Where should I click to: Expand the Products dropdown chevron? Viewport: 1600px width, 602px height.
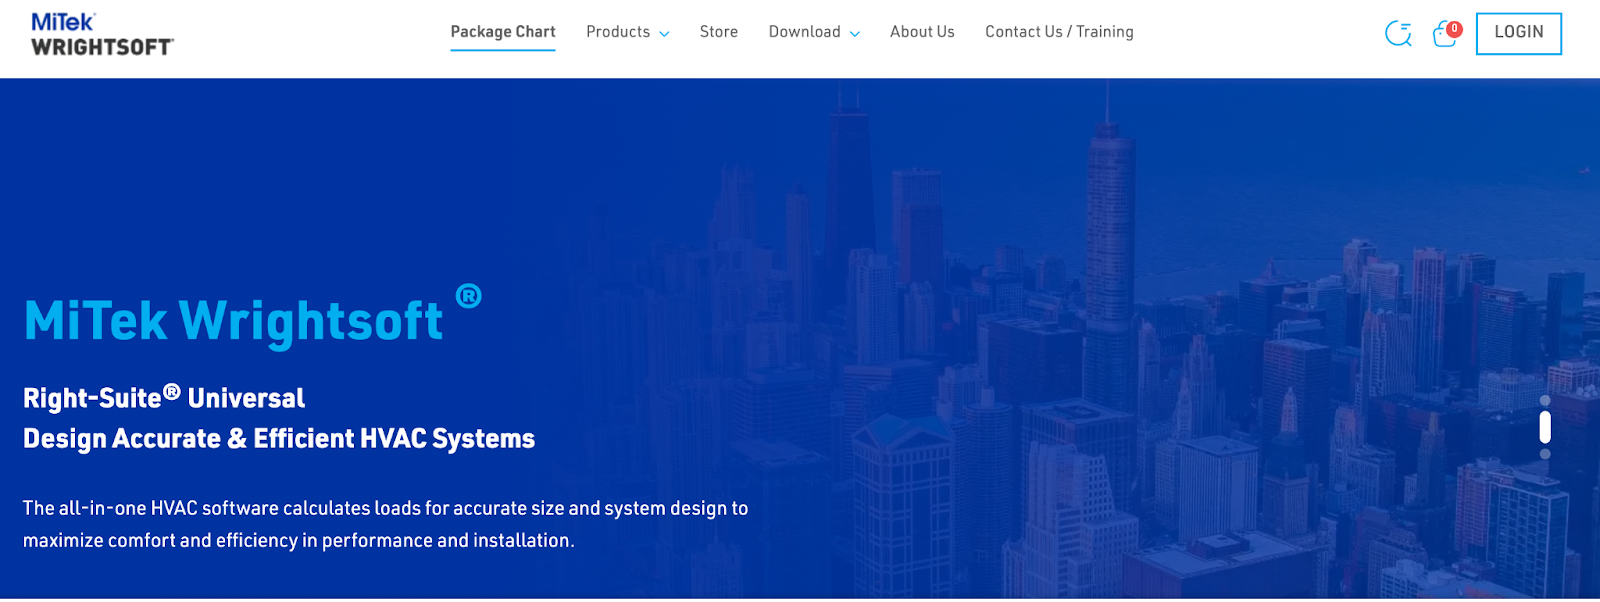[x=664, y=34]
